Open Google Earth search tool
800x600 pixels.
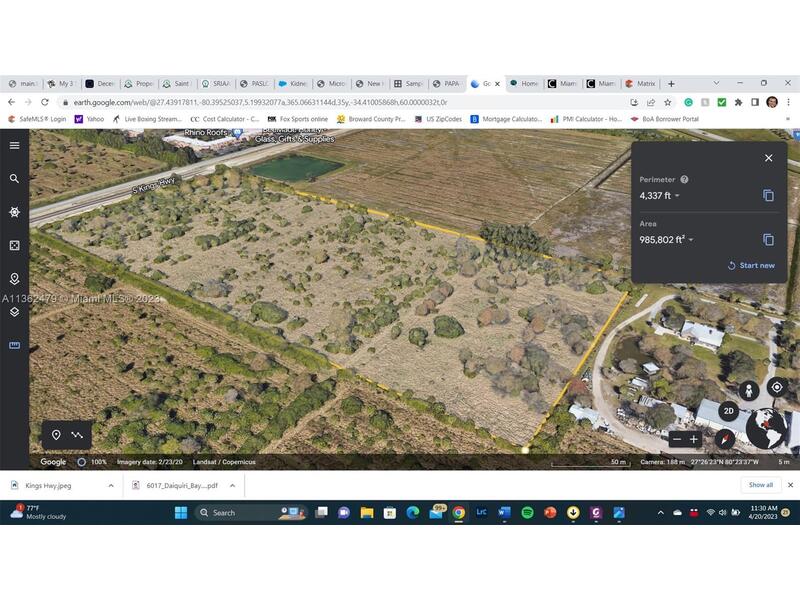[x=14, y=179]
